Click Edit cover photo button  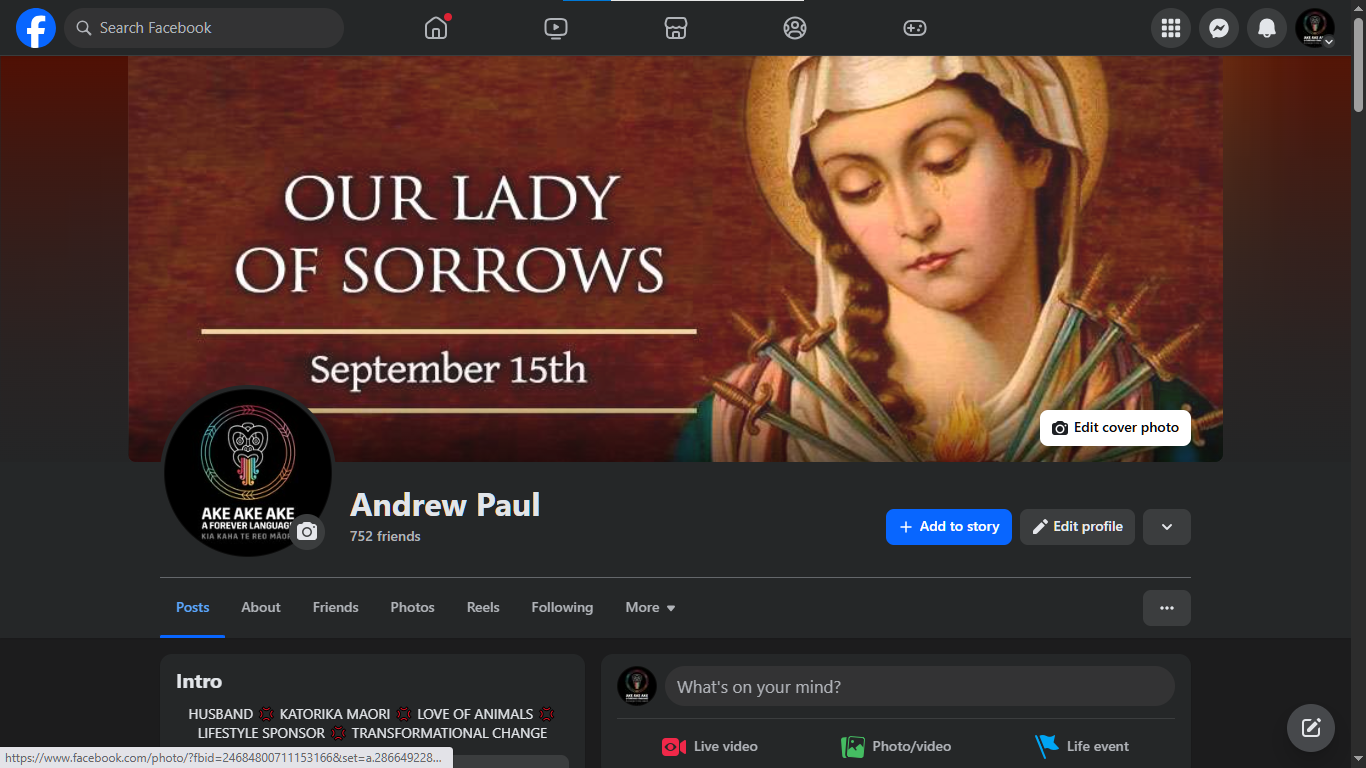[1115, 428]
